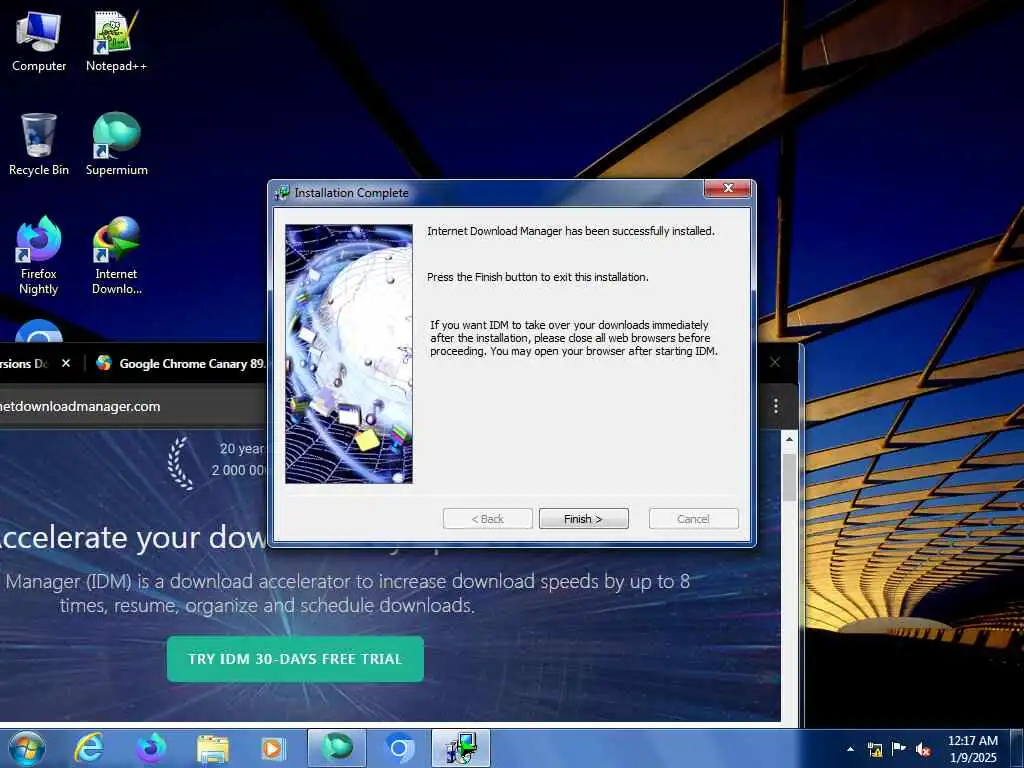
Task: Switch to IDM installer taskbar item
Action: pyautogui.click(x=461, y=748)
